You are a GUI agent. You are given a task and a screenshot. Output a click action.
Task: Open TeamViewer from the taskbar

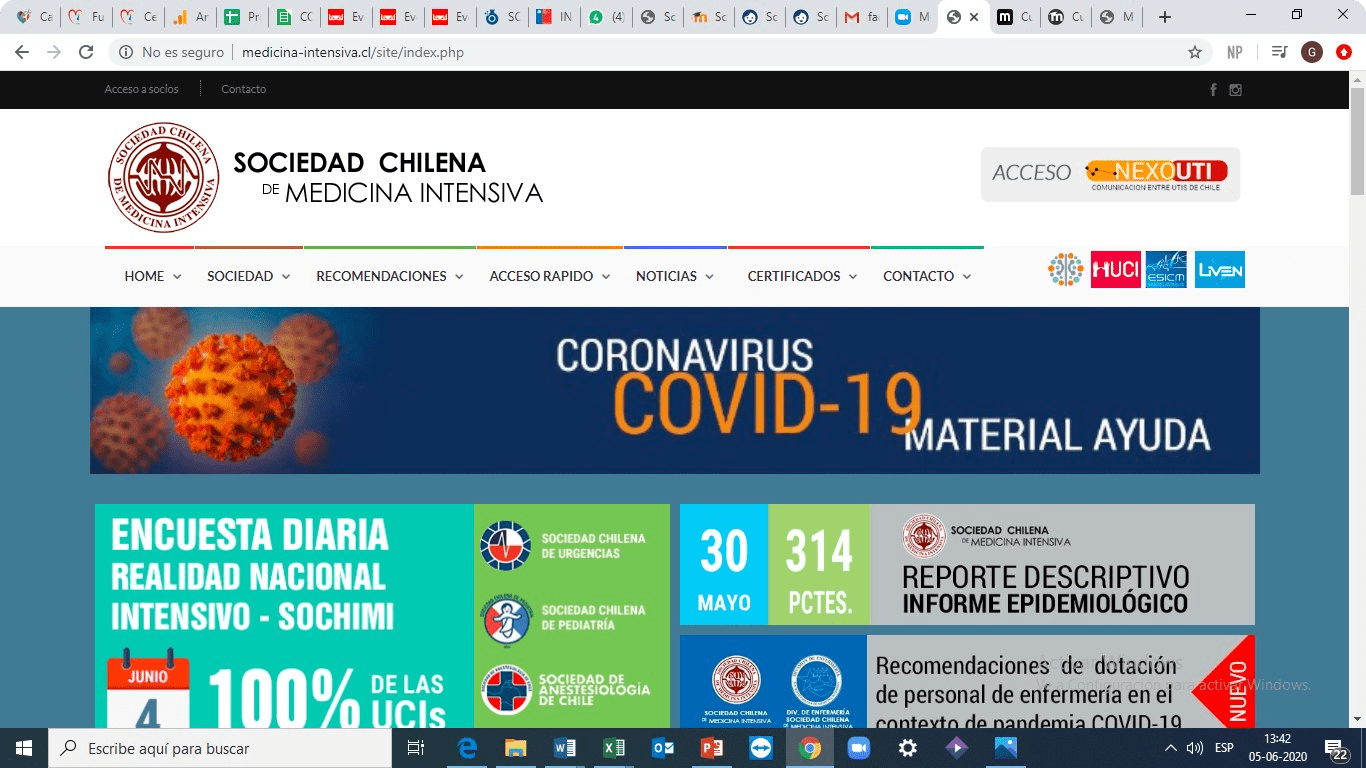coord(761,748)
